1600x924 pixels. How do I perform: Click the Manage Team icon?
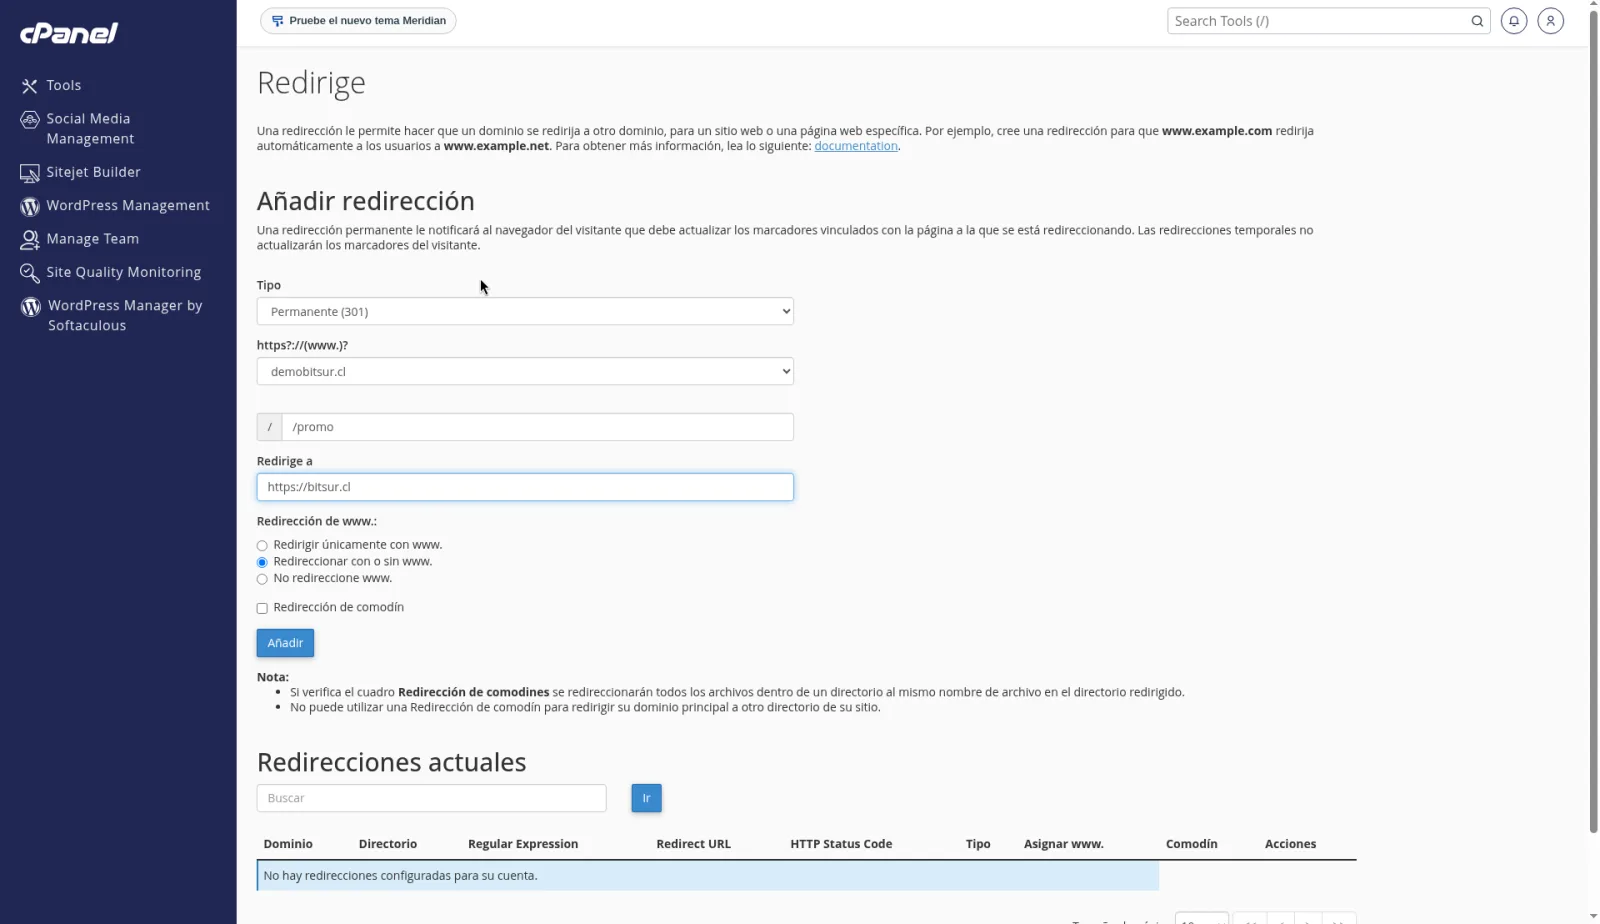[x=30, y=240]
